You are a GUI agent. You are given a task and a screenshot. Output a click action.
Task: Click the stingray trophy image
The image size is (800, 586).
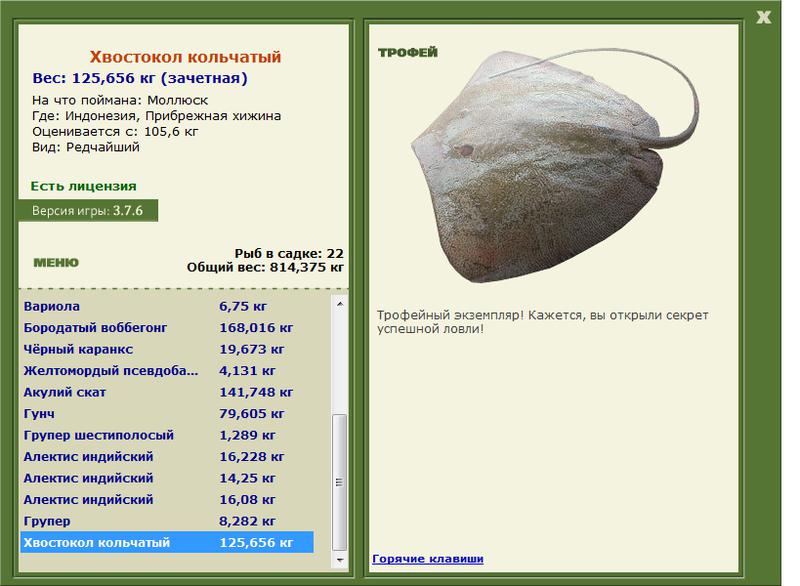555,165
